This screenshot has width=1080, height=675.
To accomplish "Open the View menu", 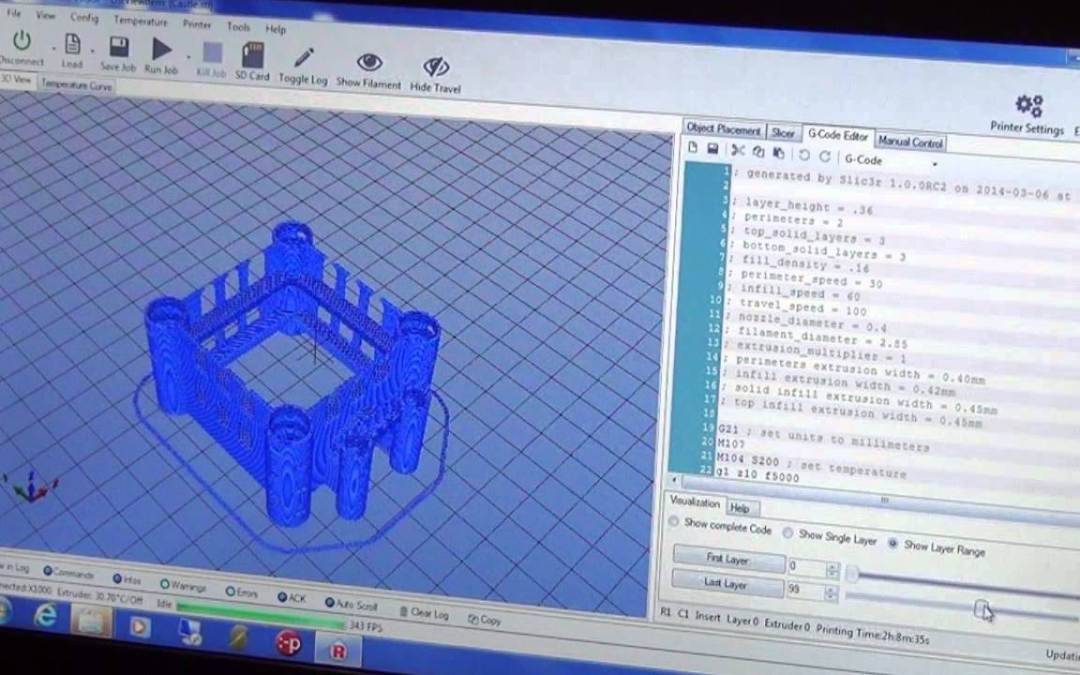I will tap(45, 14).
